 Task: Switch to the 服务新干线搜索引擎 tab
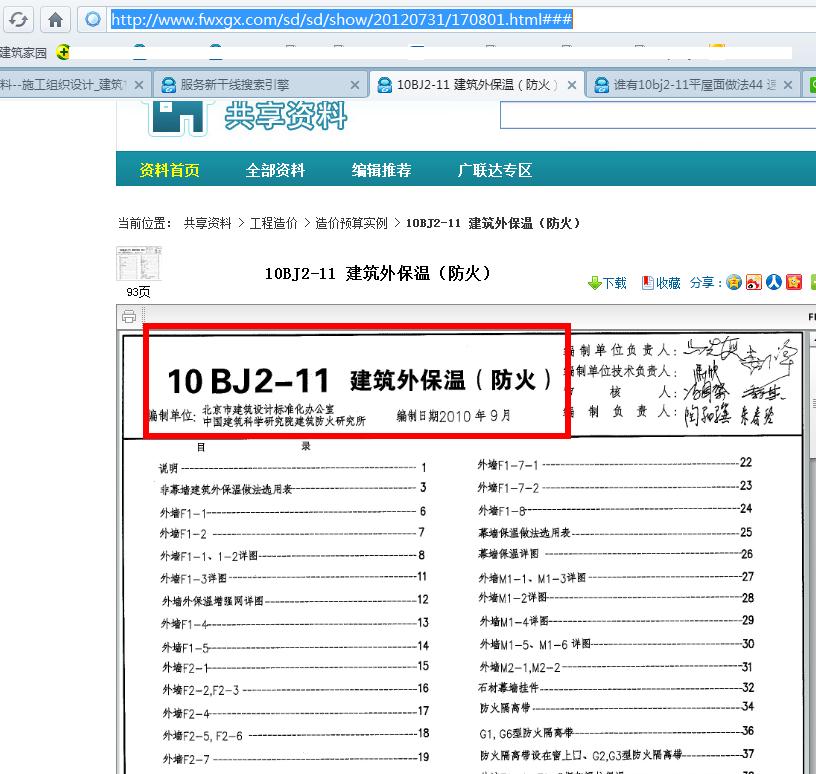(x=235, y=85)
